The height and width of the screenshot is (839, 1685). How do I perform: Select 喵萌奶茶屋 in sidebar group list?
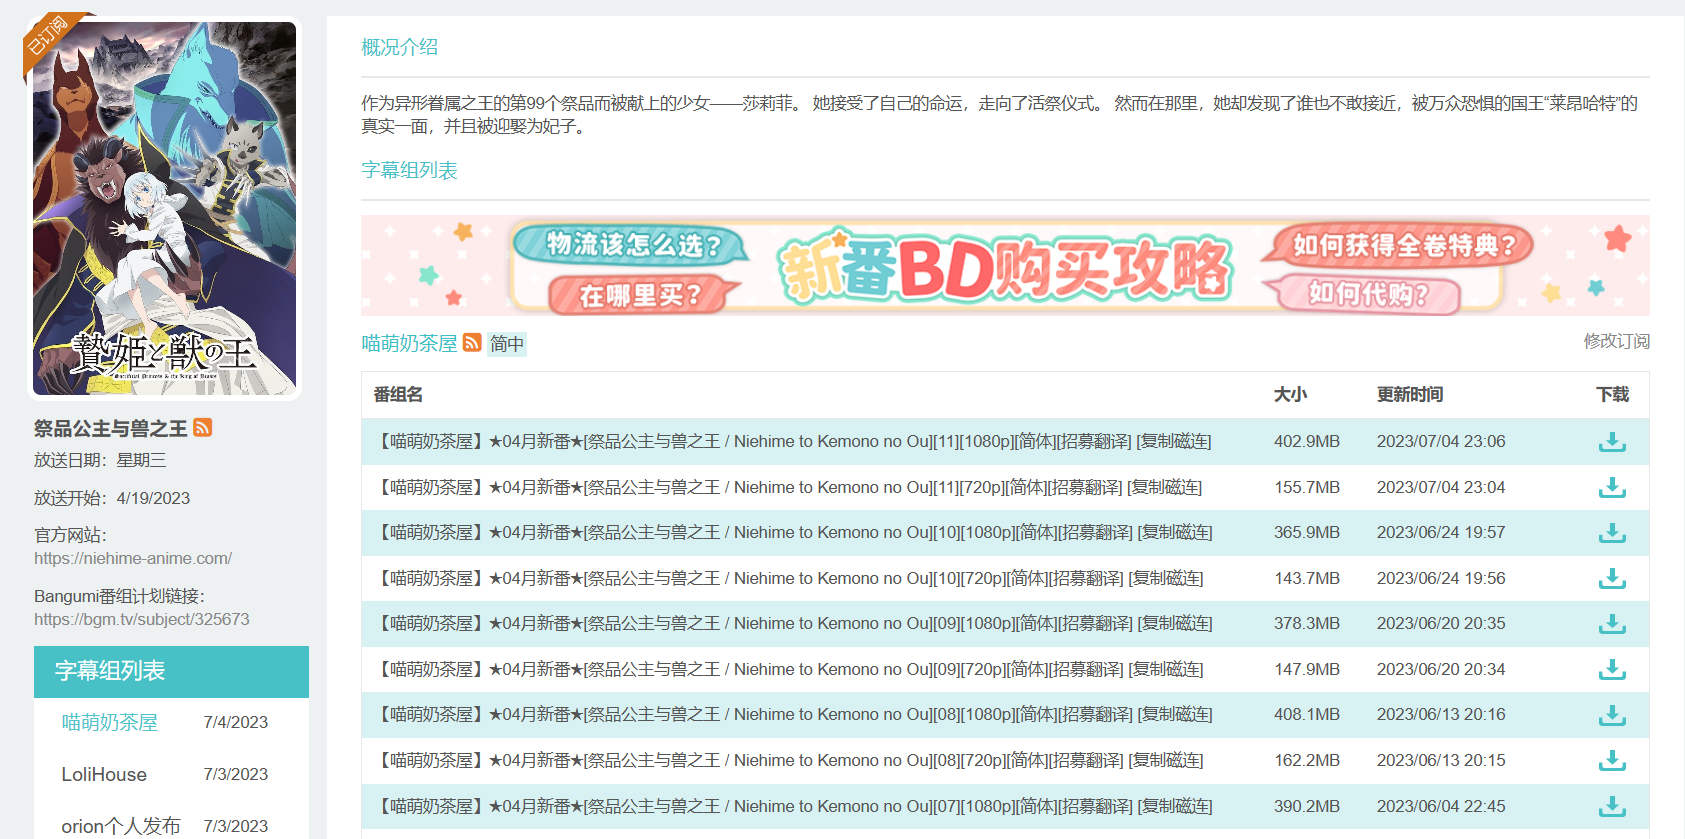(110, 723)
